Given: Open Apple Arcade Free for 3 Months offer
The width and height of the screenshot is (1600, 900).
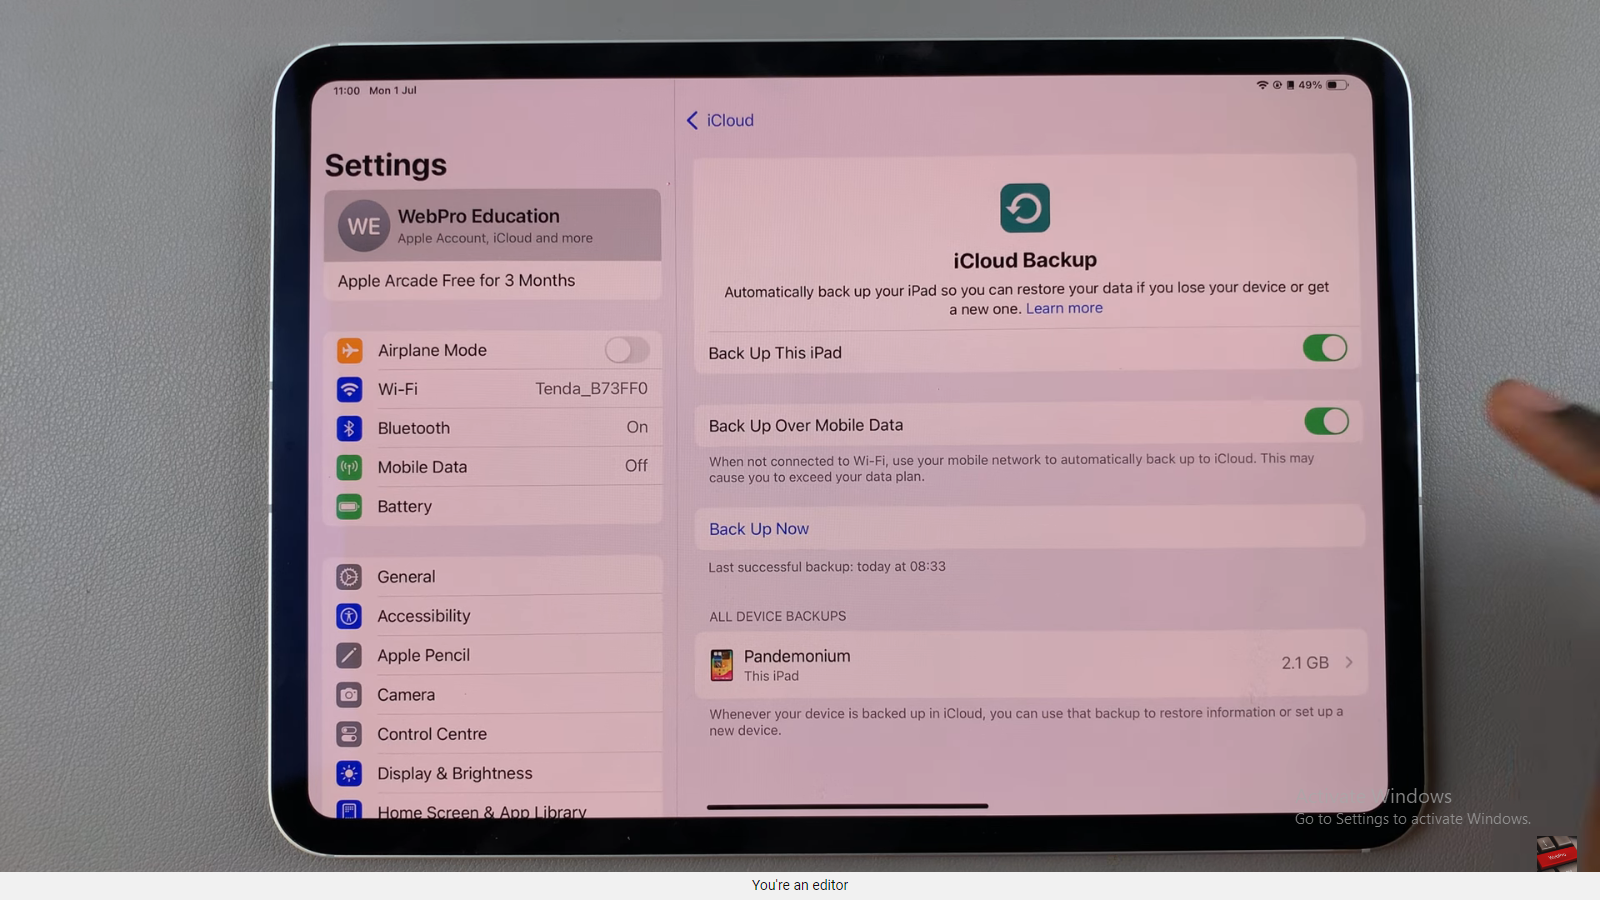Looking at the screenshot, I should (x=493, y=281).
